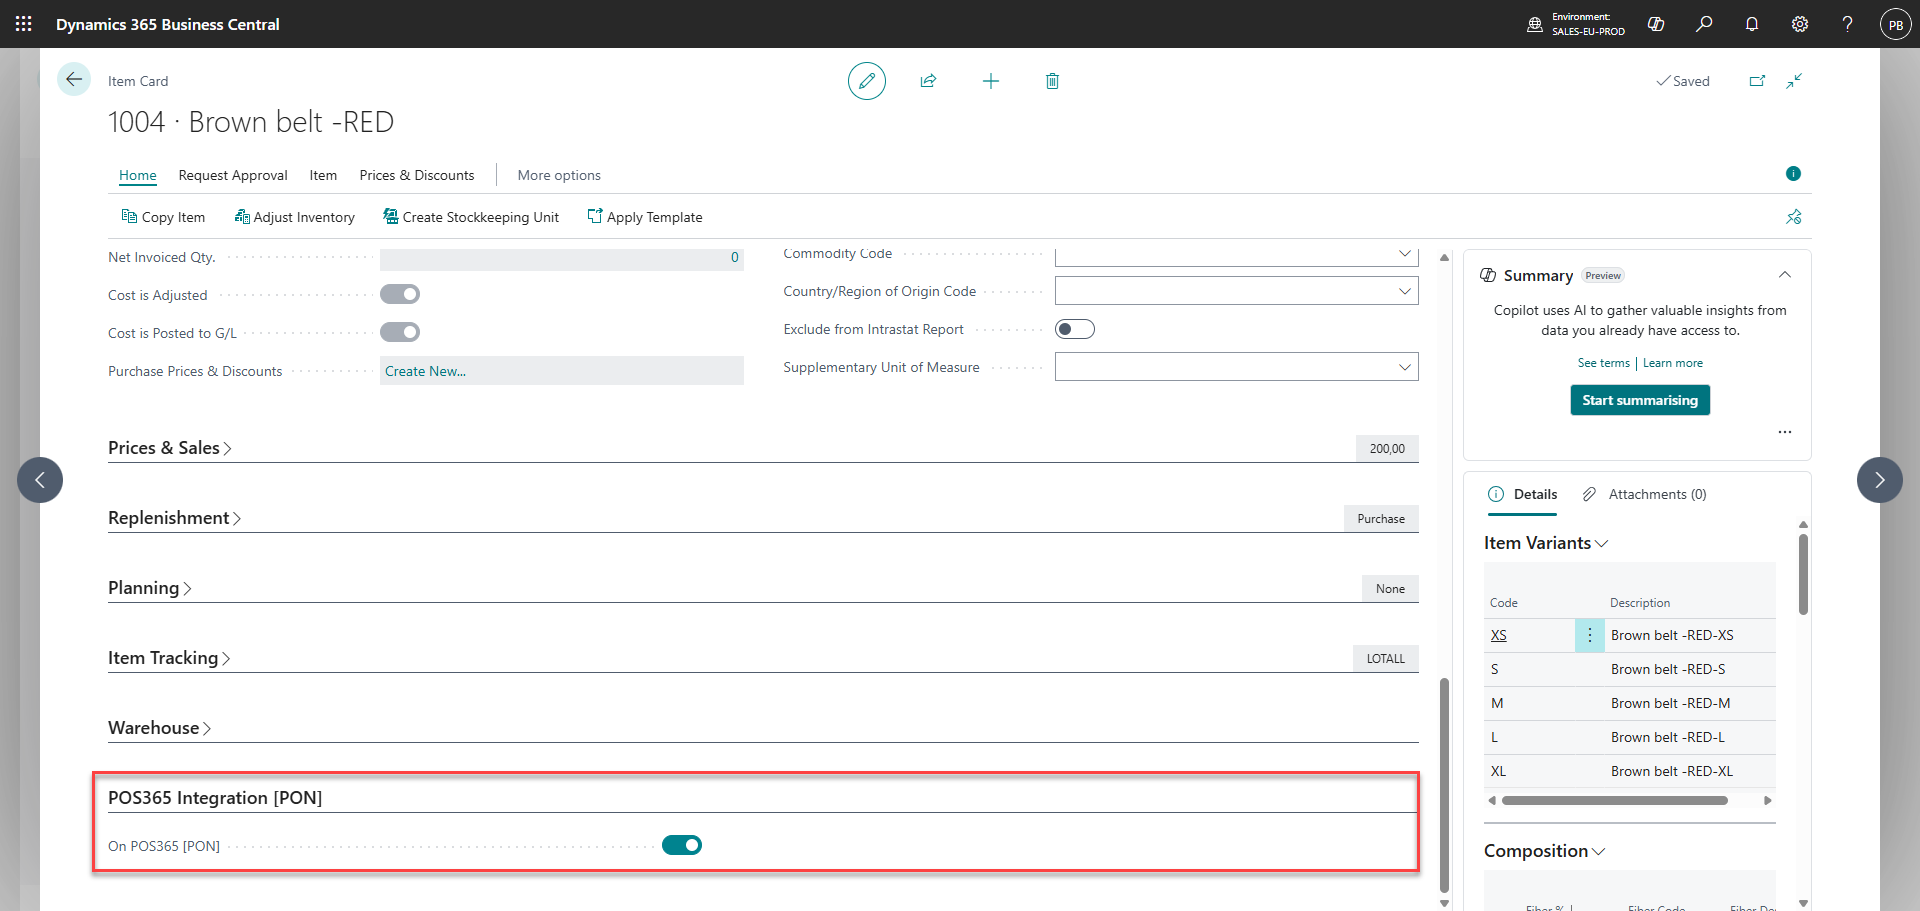This screenshot has width=1920, height=911.
Task: Open Supplementary Unit of Measure dropdown
Action: [1404, 367]
